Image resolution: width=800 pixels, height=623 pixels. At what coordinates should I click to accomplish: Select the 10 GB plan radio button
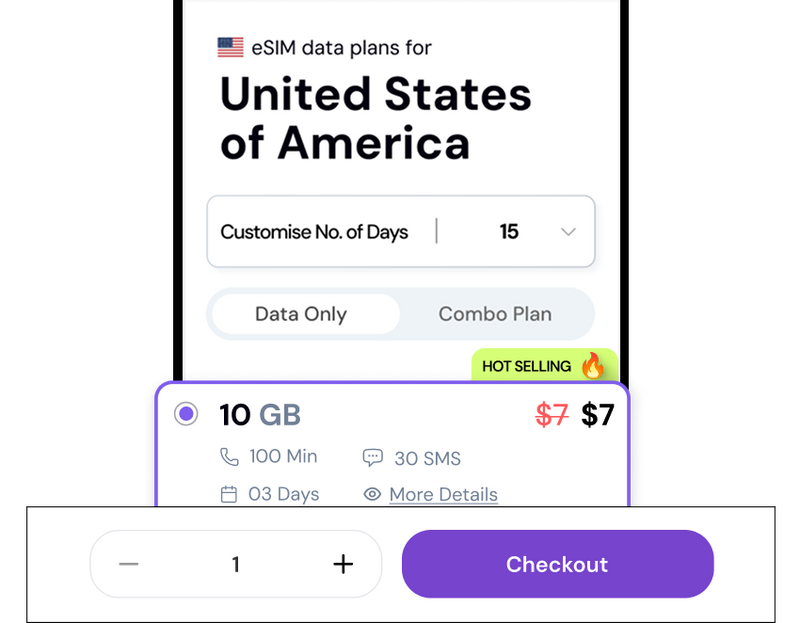click(186, 414)
